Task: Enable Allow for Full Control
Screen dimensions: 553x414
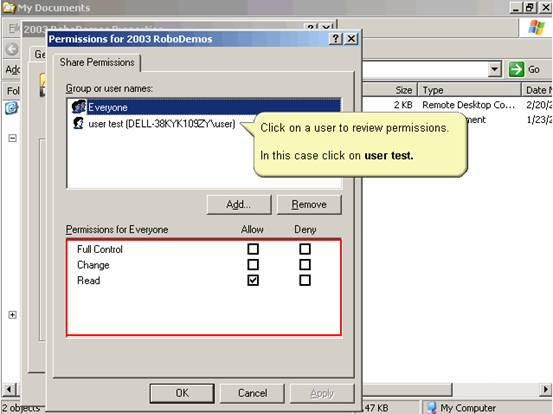Action: 253,249
